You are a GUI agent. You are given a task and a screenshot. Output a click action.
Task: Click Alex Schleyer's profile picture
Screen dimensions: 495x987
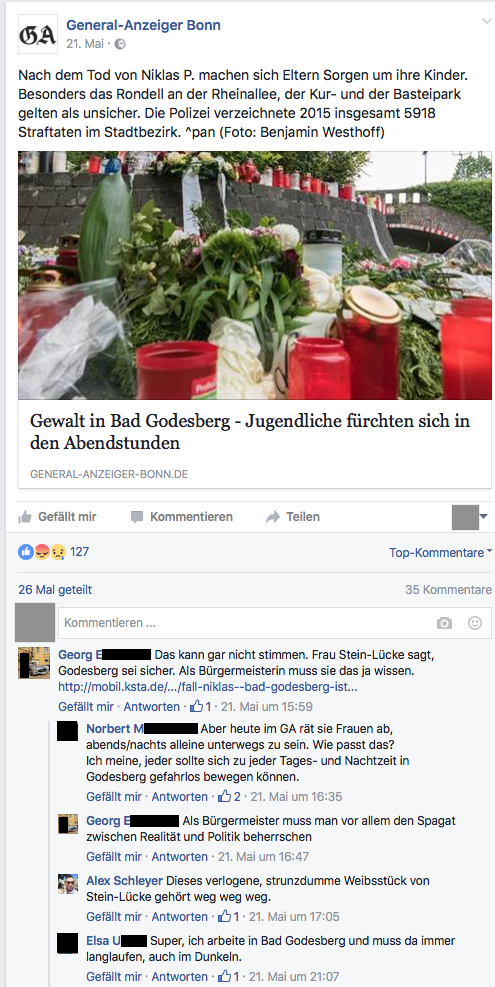(x=67, y=883)
